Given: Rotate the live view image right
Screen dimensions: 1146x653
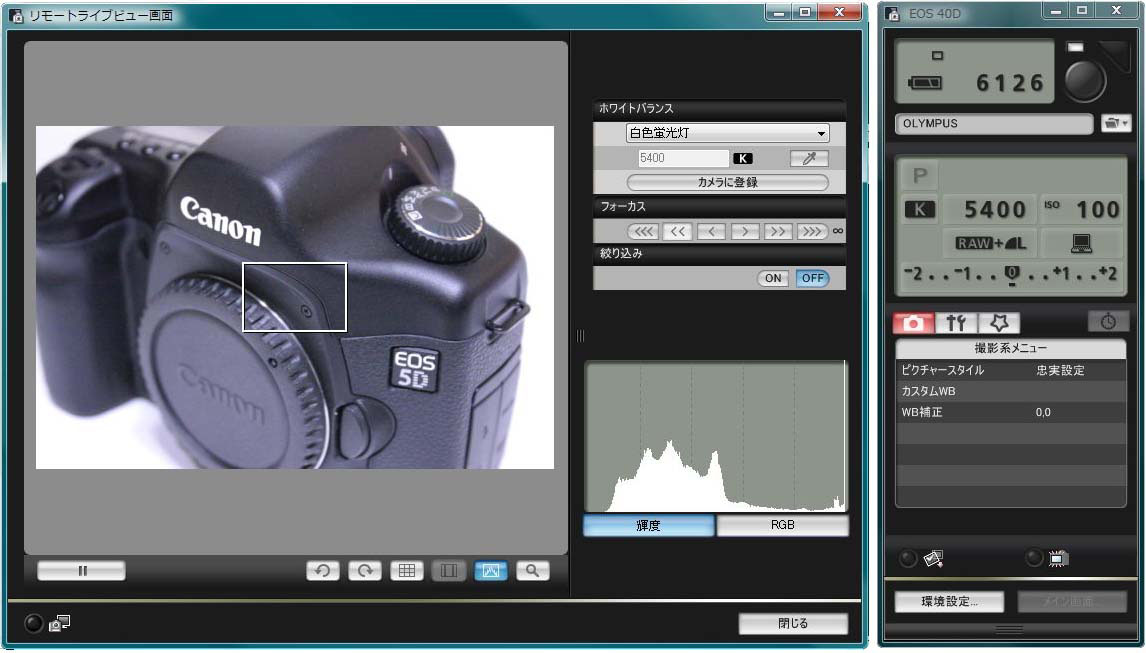Looking at the screenshot, I should click(x=365, y=570).
